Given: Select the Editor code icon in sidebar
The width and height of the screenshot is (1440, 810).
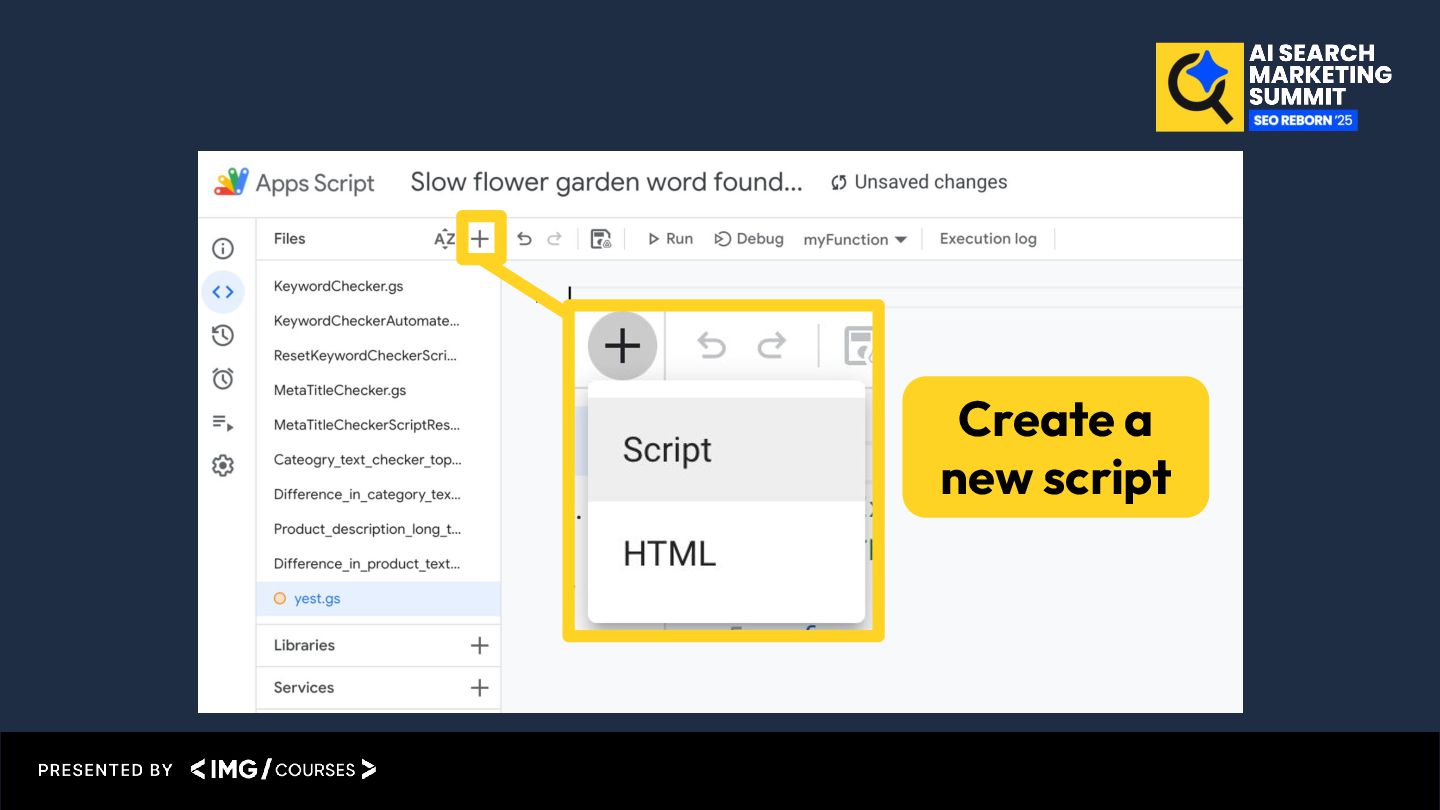Looking at the screenshot, I should click(x=223, y=292).
